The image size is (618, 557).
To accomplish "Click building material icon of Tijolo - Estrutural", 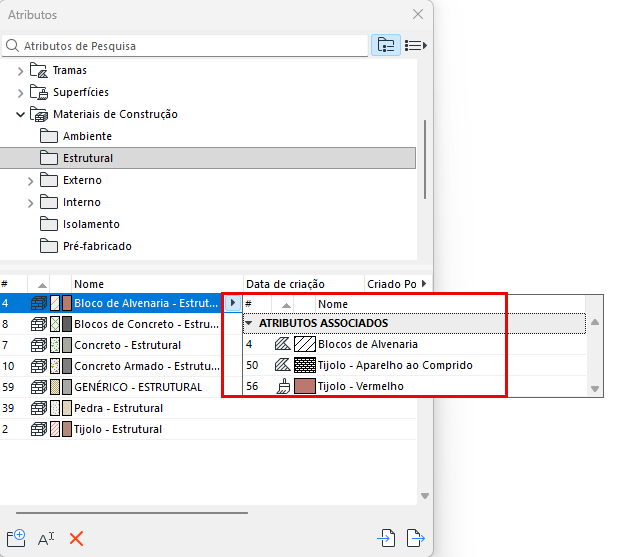I will point(39,429).
